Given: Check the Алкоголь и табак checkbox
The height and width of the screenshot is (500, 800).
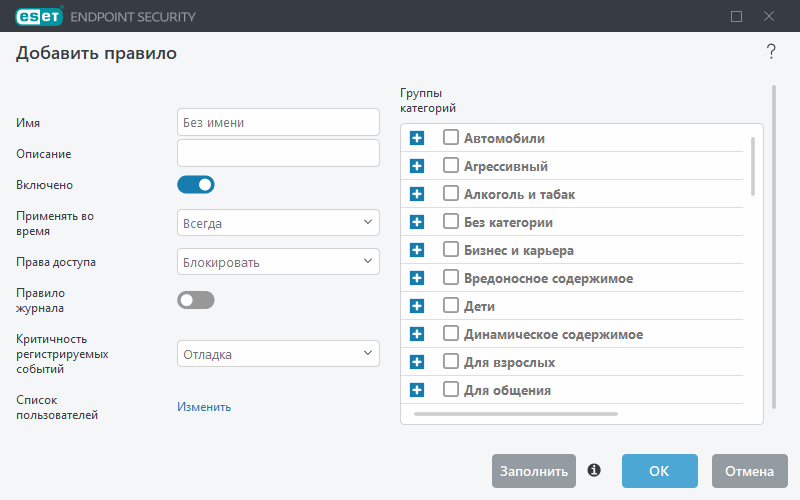Looking at the screenshot, I should (451, 193).
